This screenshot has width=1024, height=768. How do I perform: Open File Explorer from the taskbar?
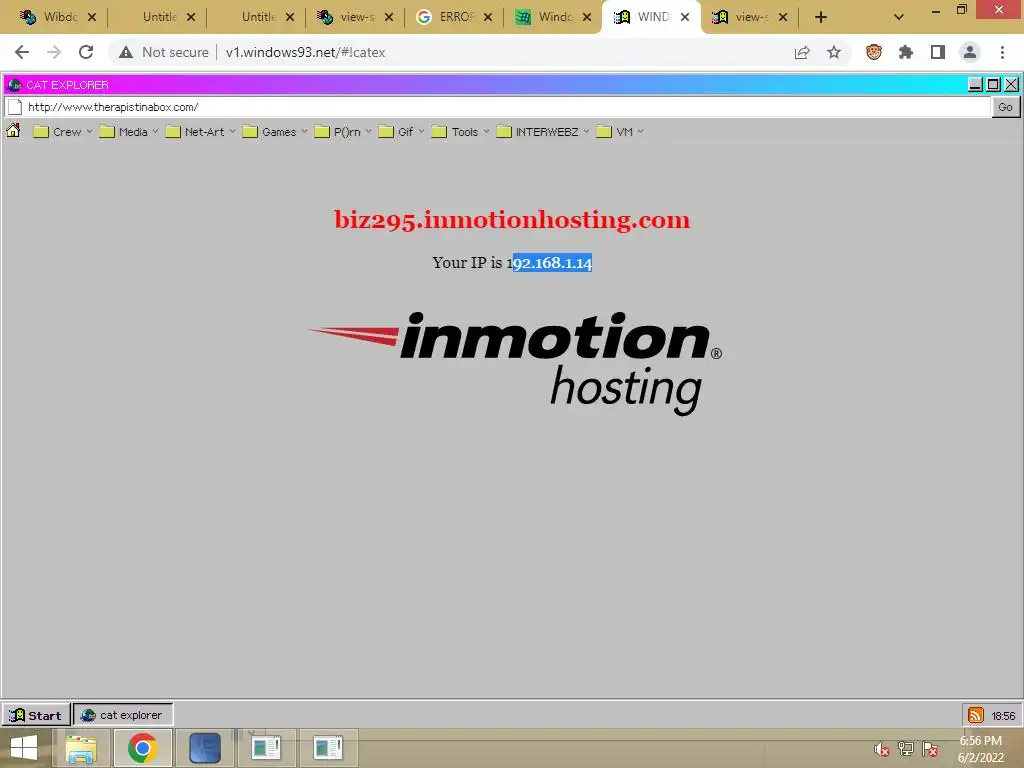tap(81, 748)
